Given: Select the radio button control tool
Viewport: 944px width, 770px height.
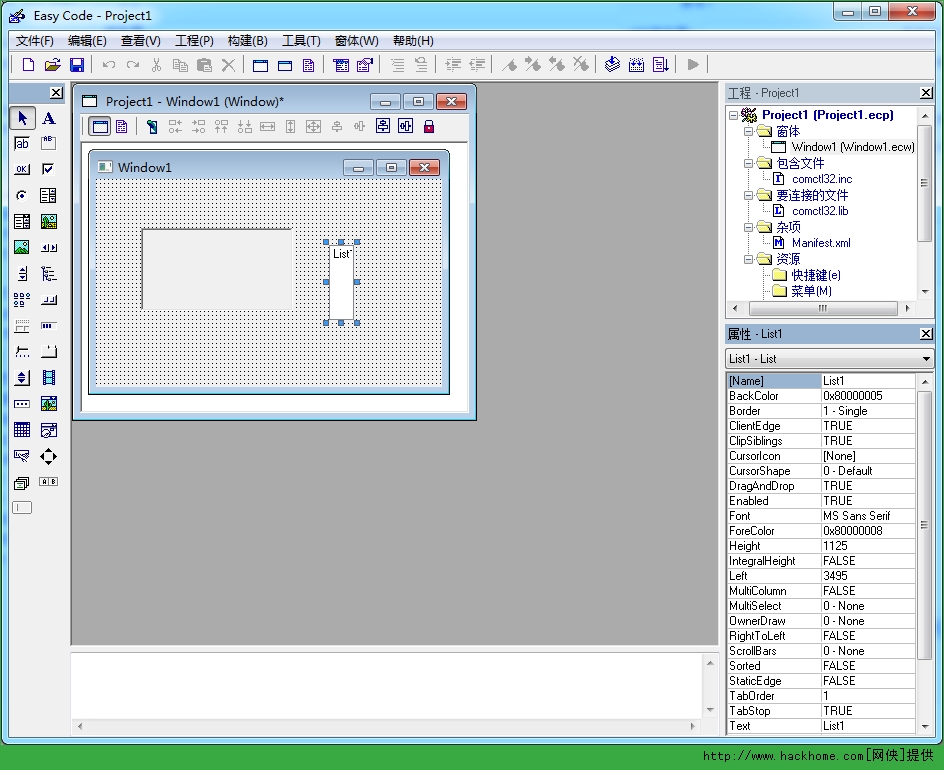Looking at the screenshot, I should click(22, 195).
